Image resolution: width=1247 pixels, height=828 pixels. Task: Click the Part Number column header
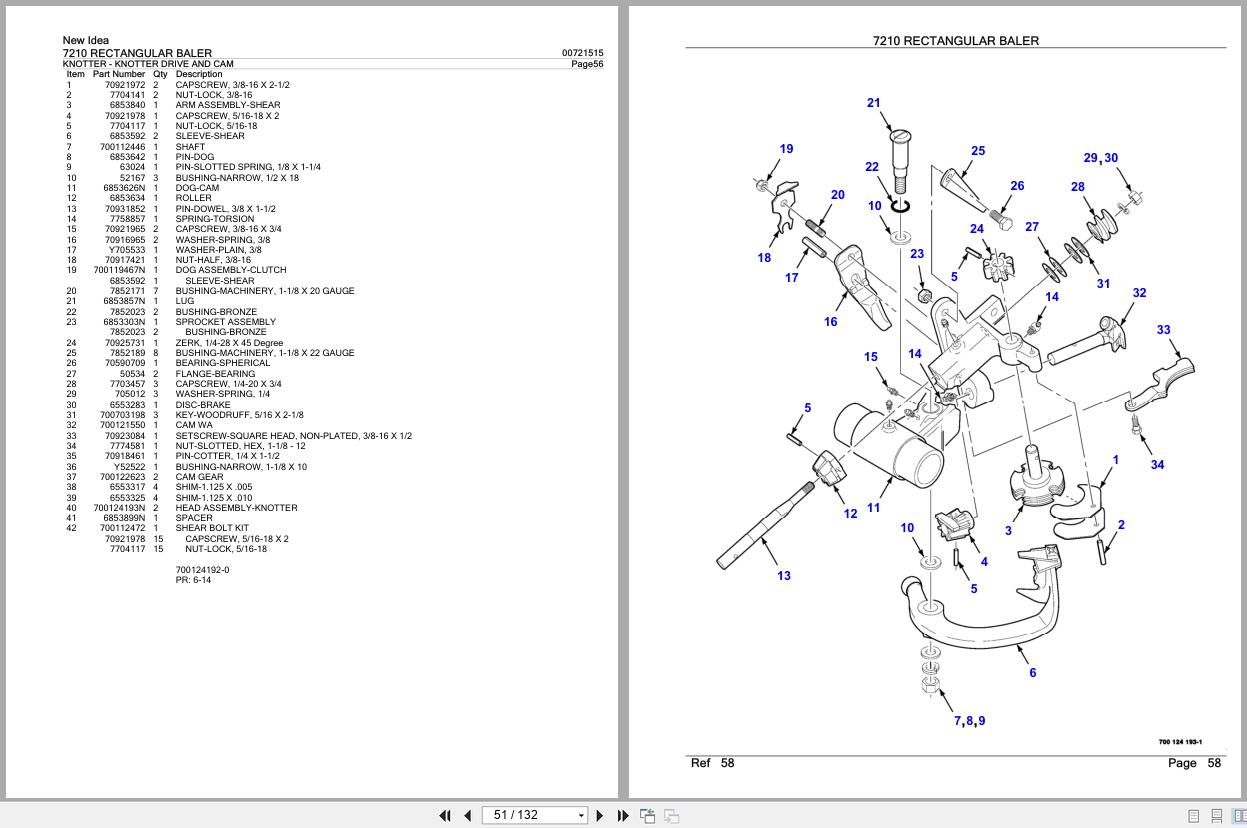119,74
